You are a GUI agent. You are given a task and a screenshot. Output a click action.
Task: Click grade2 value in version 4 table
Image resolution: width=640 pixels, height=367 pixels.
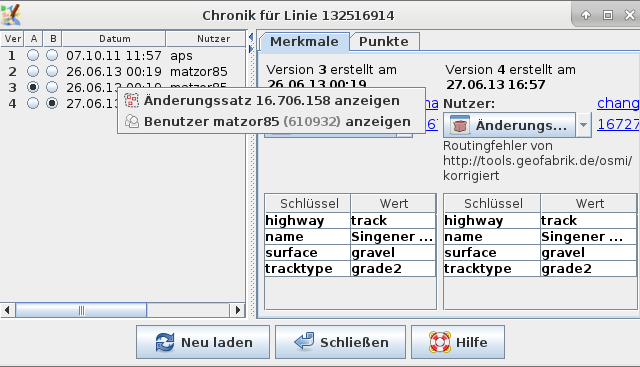tap(588, 269)
